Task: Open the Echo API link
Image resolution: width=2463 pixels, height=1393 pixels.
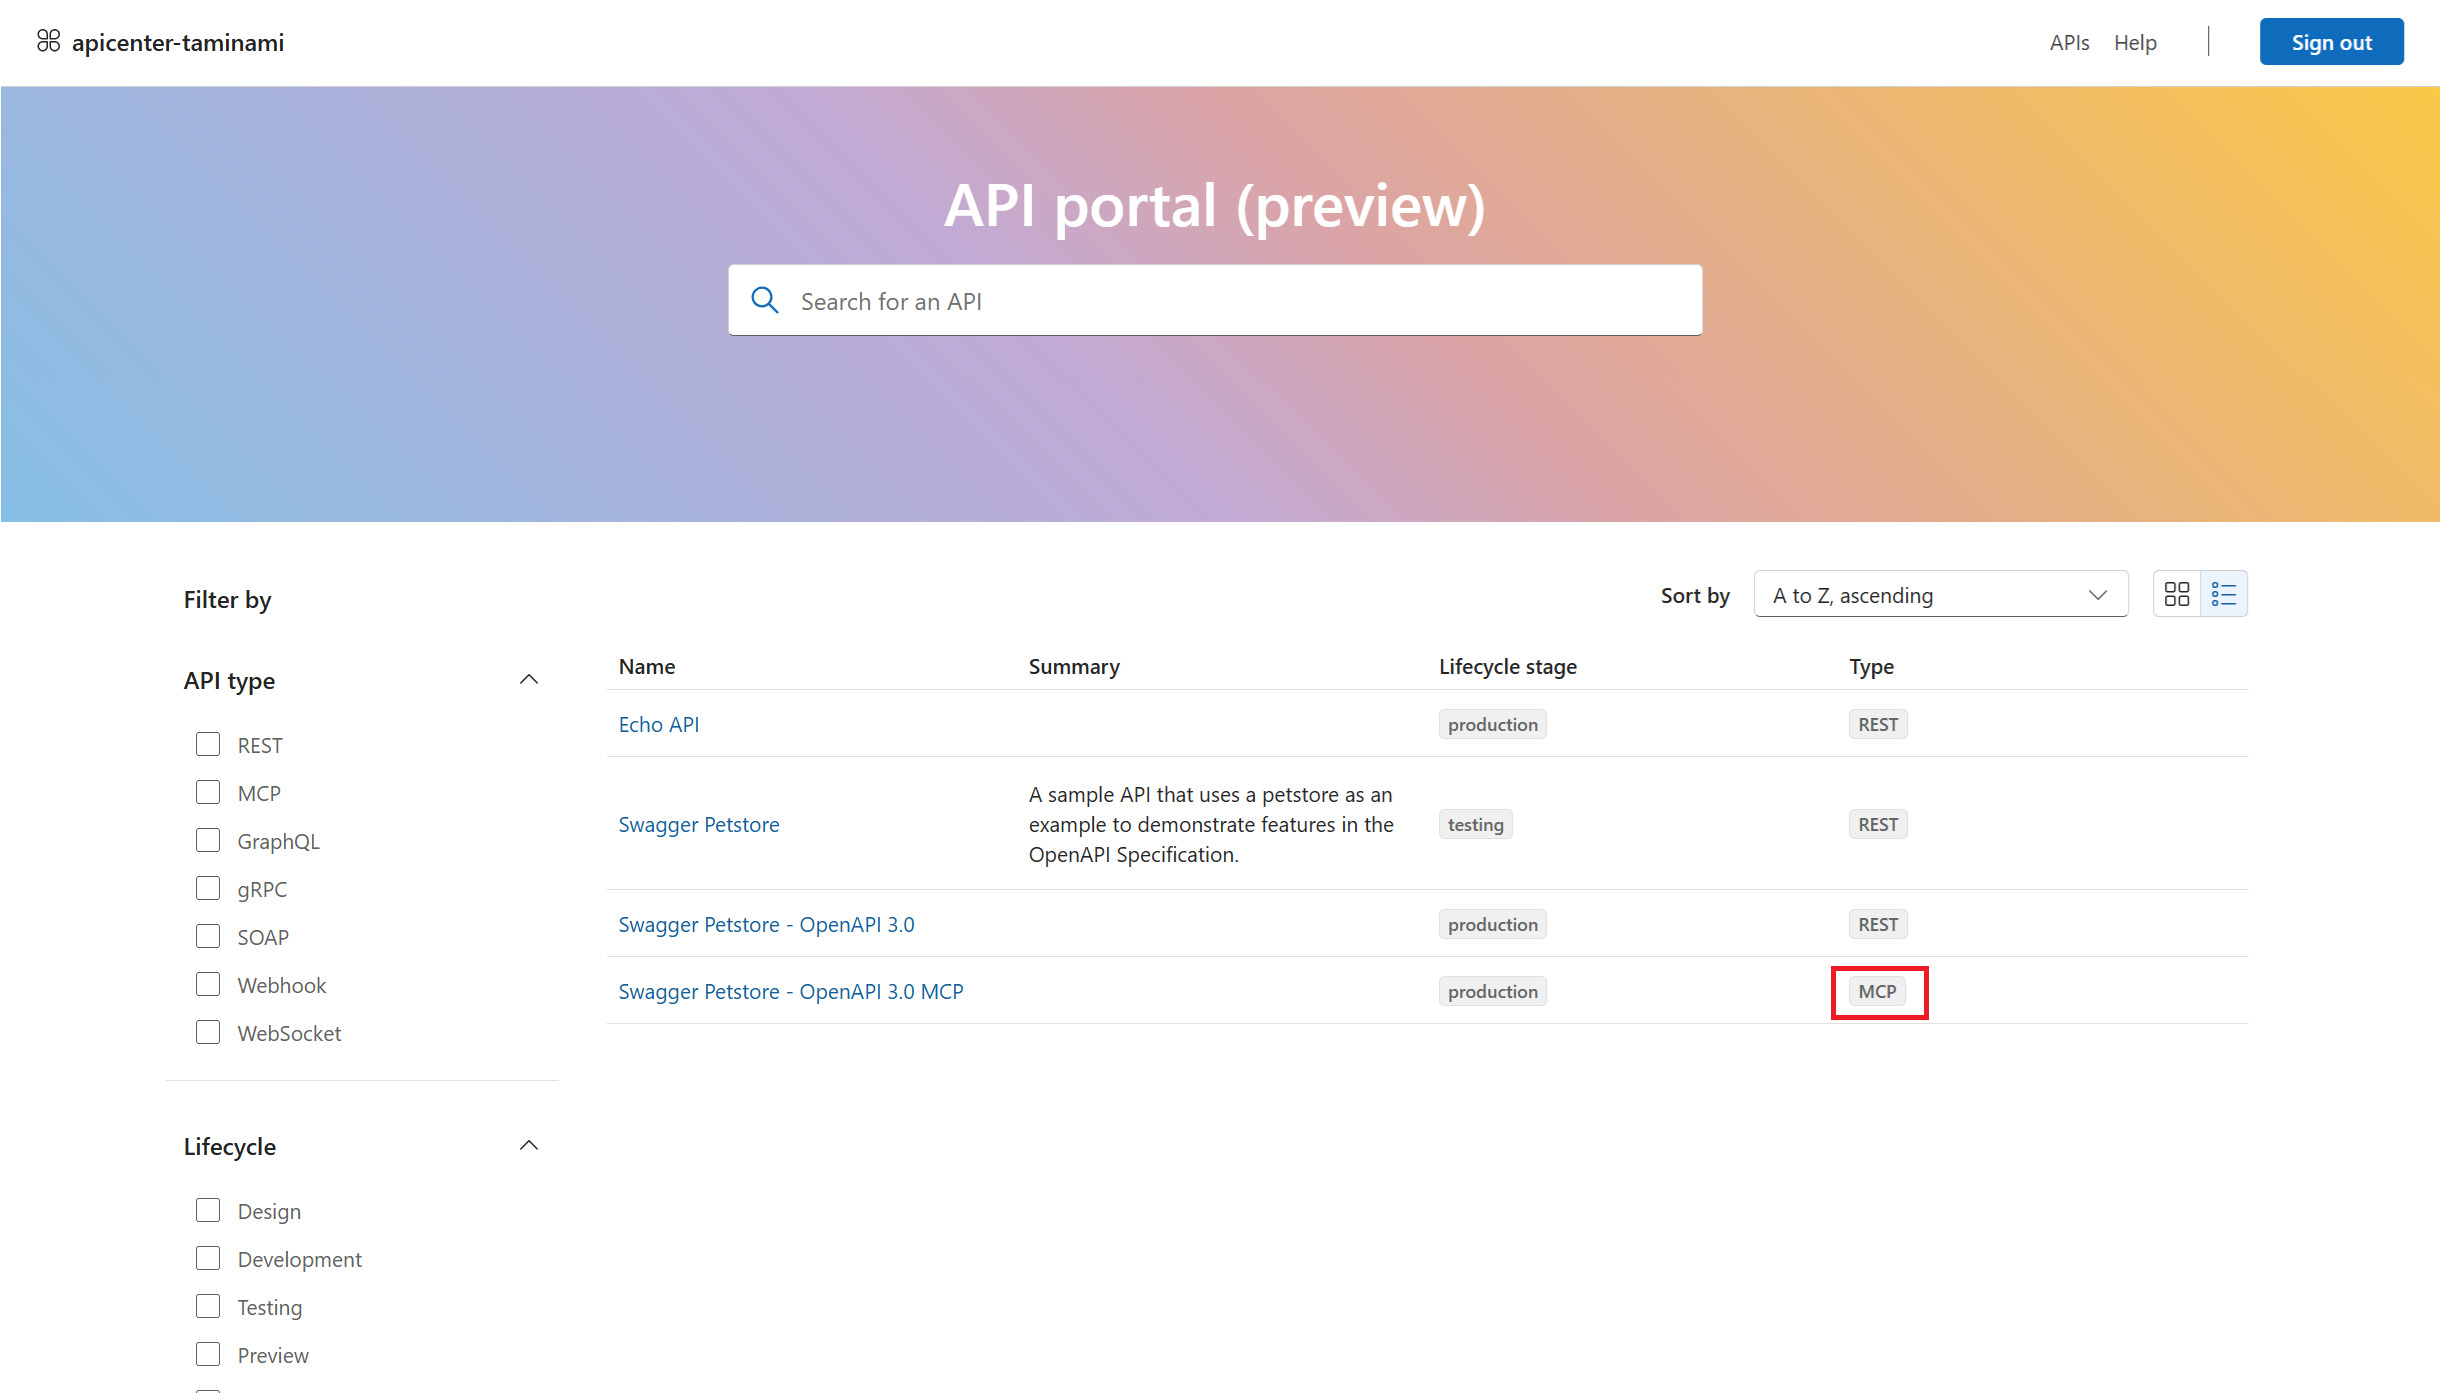Action: tap(659, 724)
